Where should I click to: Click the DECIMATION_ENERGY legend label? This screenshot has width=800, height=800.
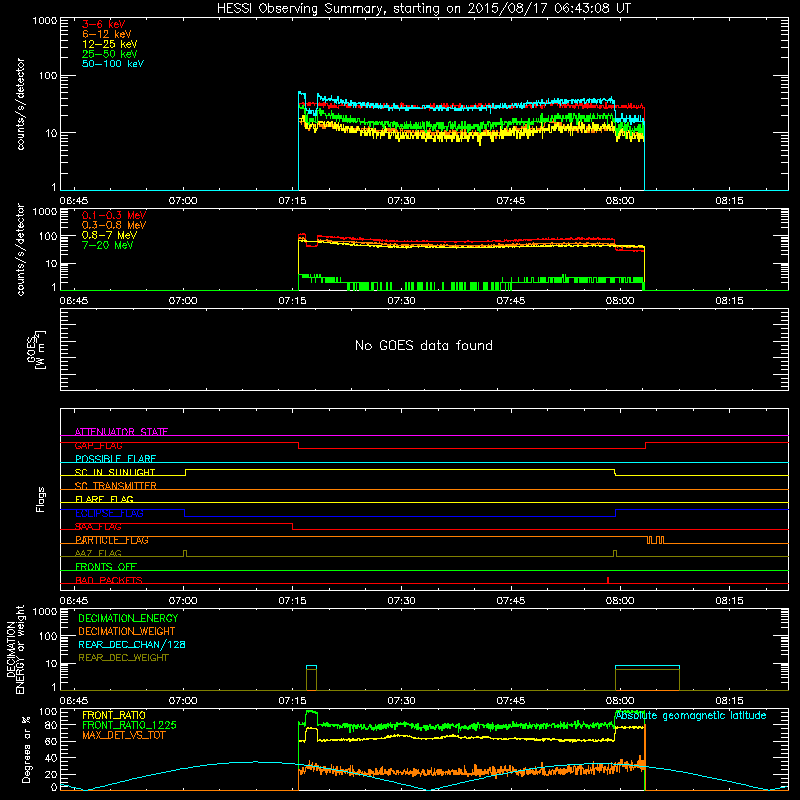(128, 618)
